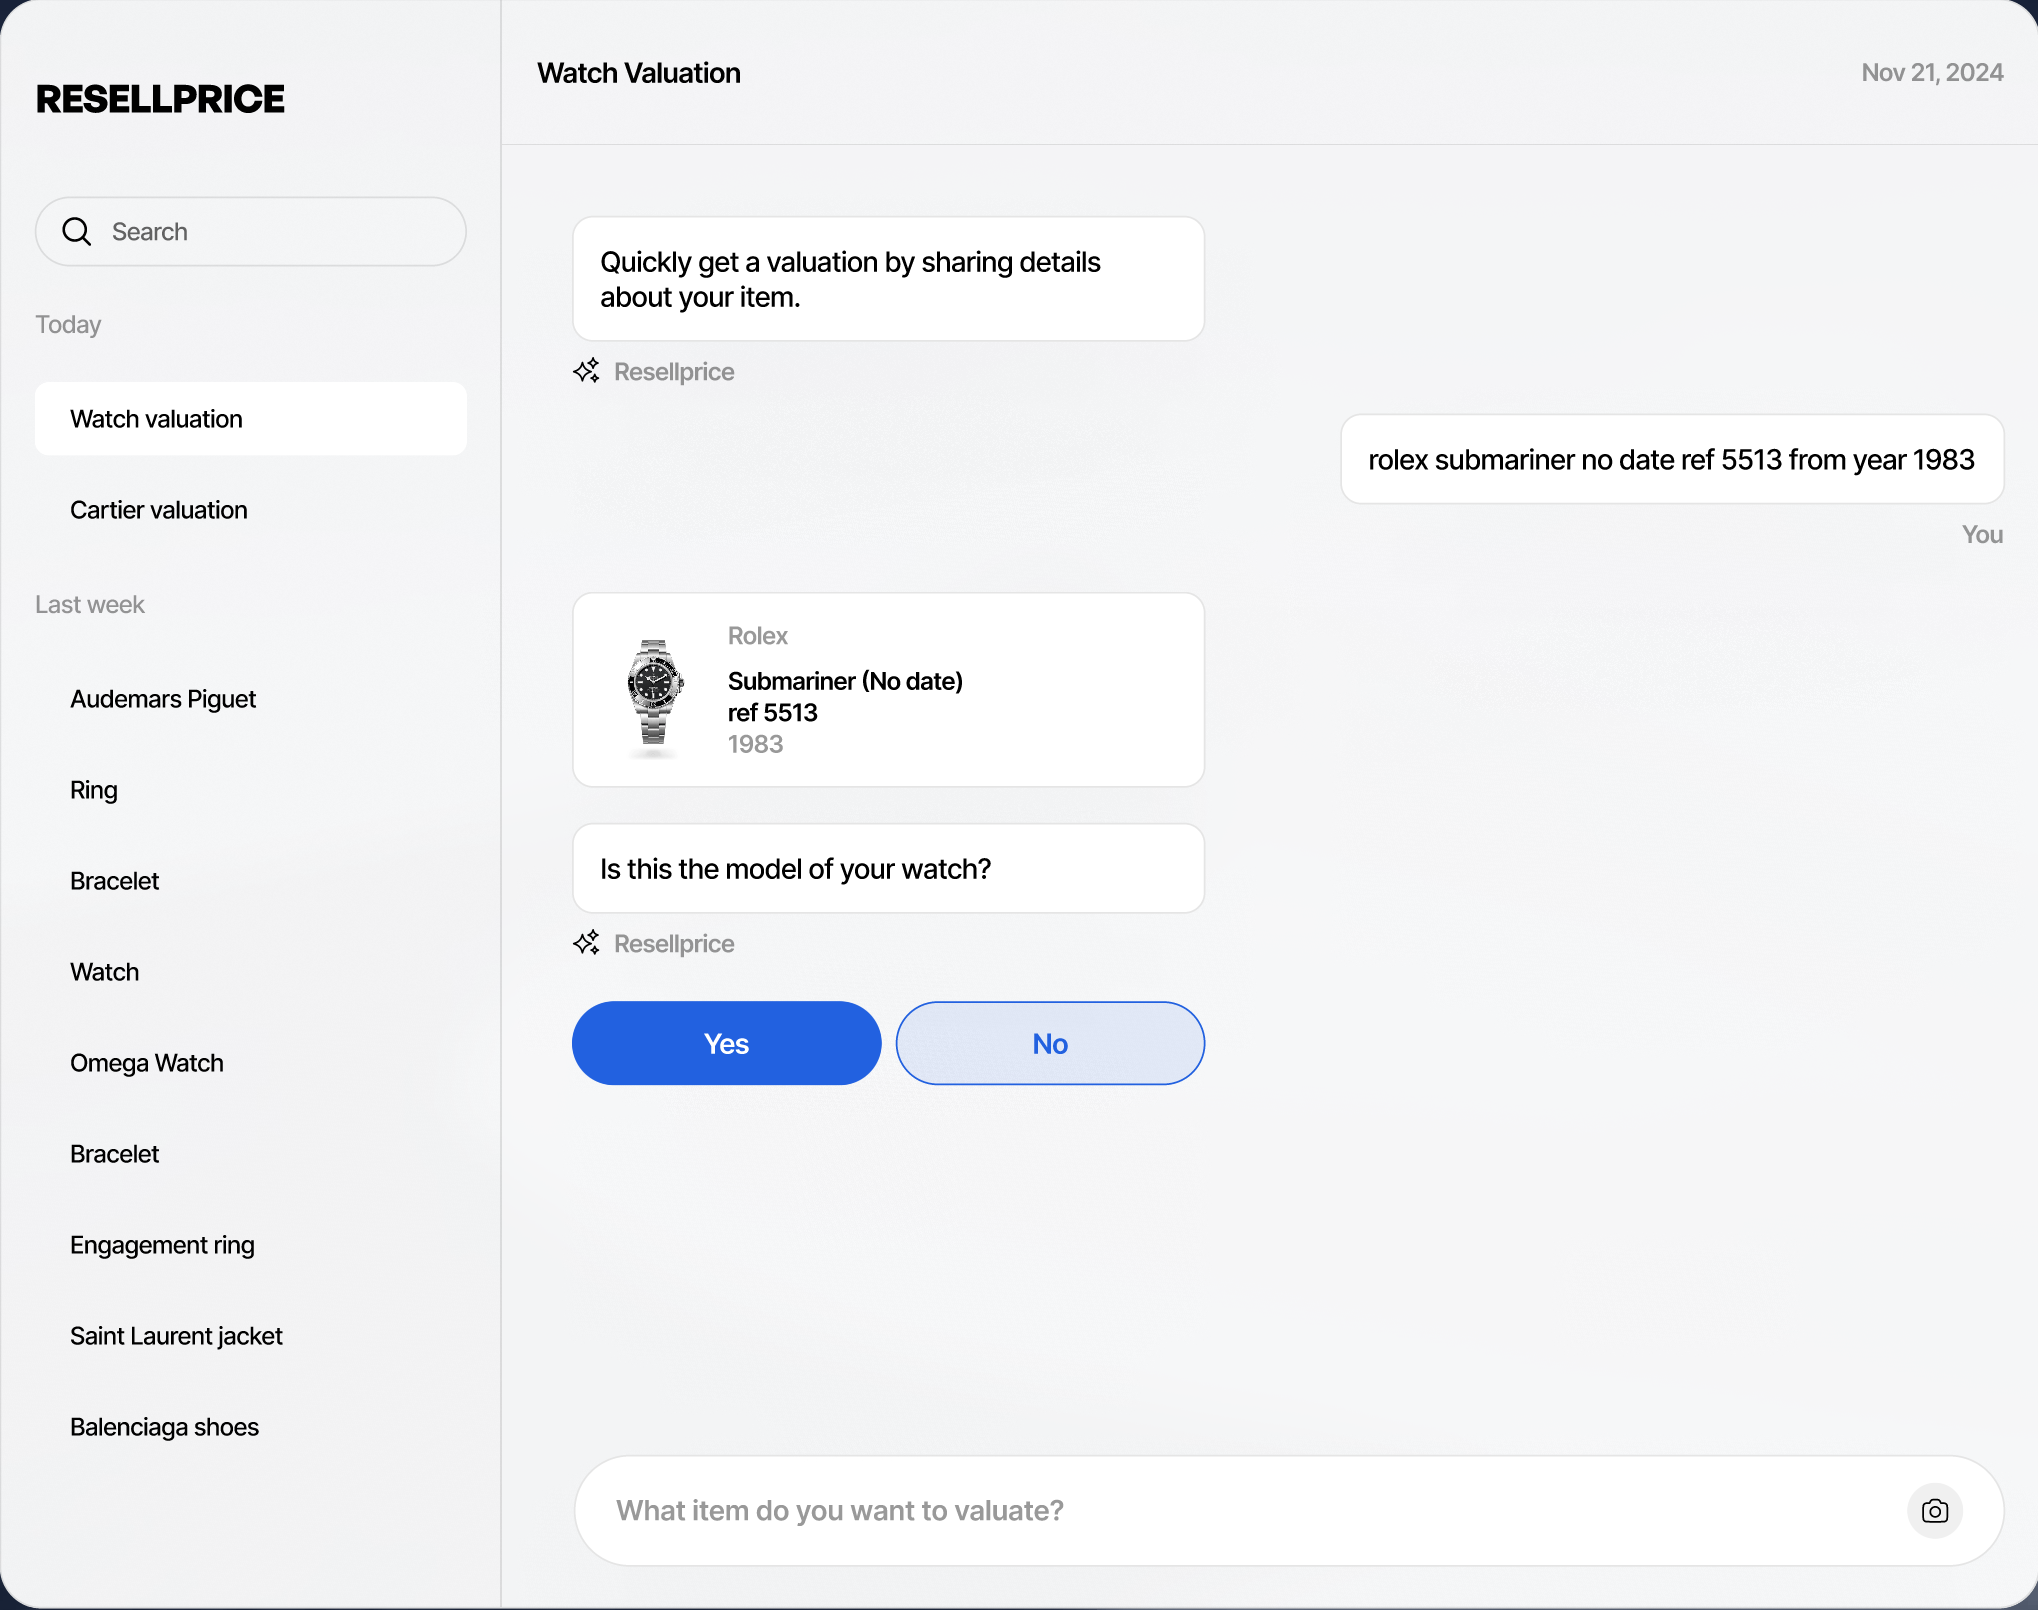Screen dimensions: 2038x1610
Task: Click the sparkle icon below first message
Action: click(586, 371)
